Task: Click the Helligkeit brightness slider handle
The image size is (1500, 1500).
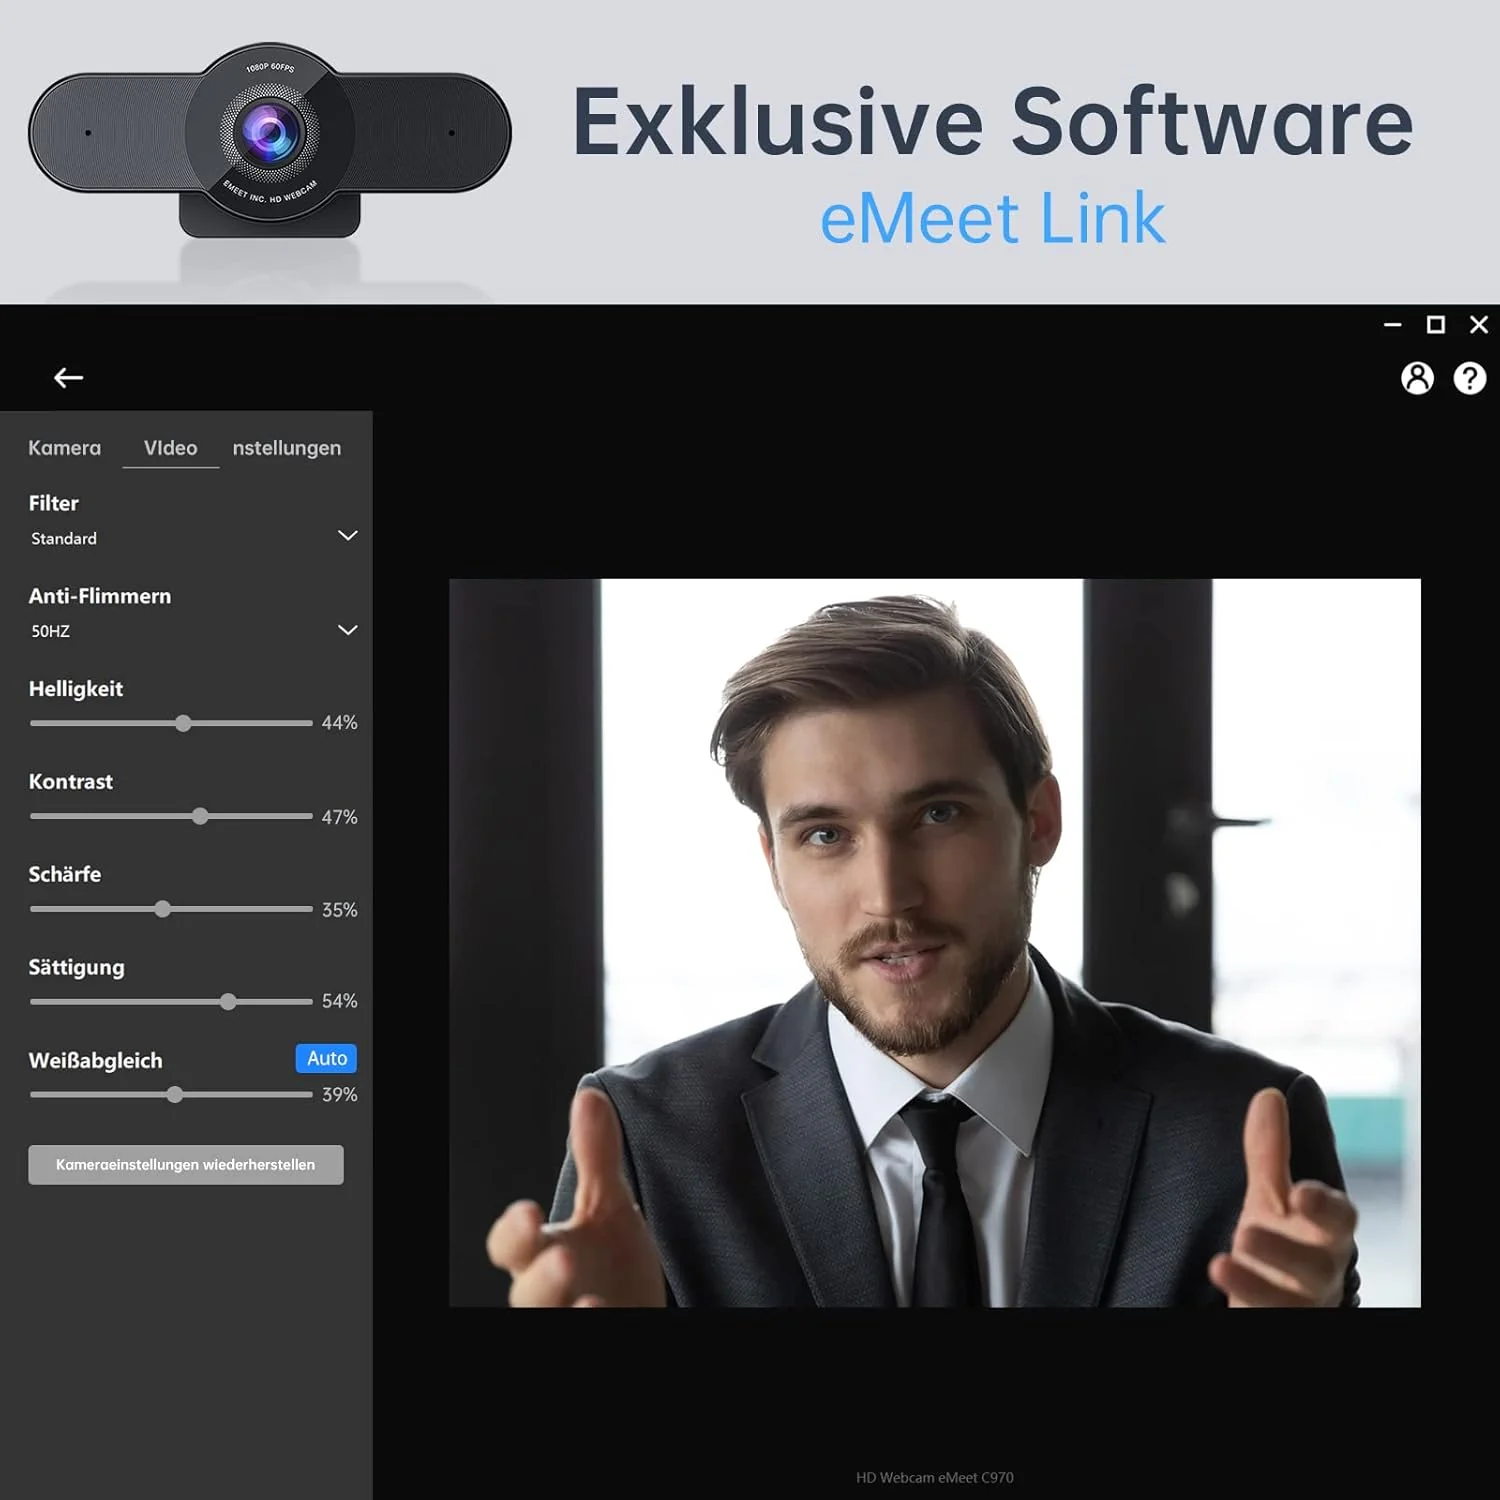Action: [x=183, y=723]
